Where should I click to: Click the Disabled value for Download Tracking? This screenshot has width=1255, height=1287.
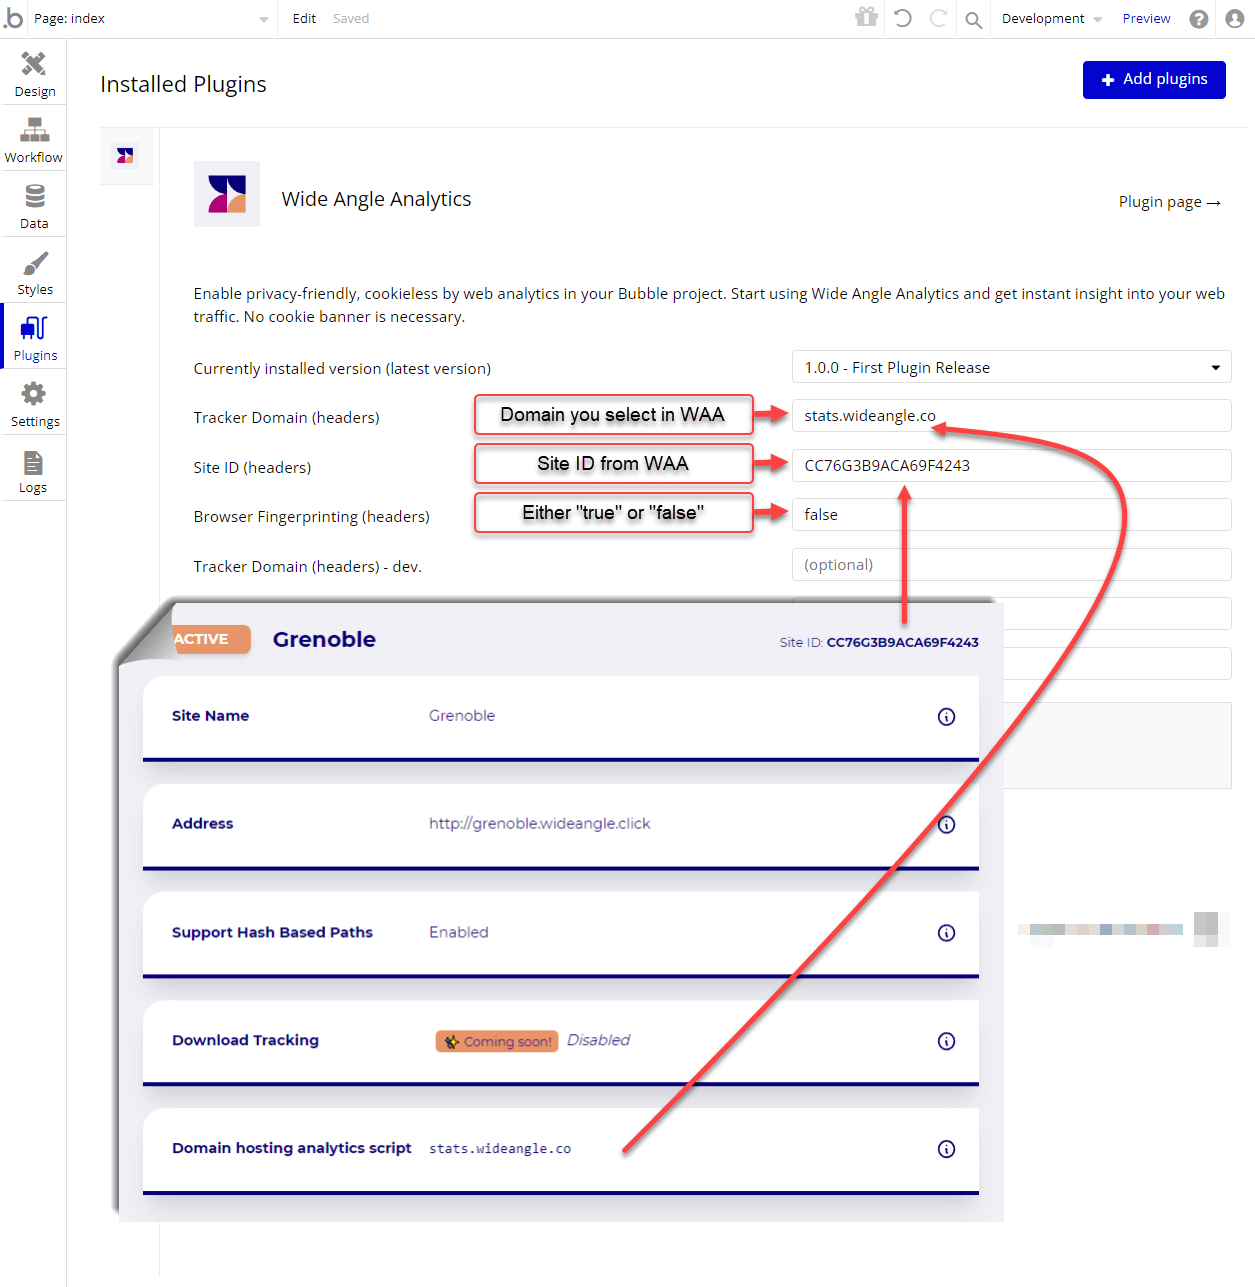tap(598, 1040)
